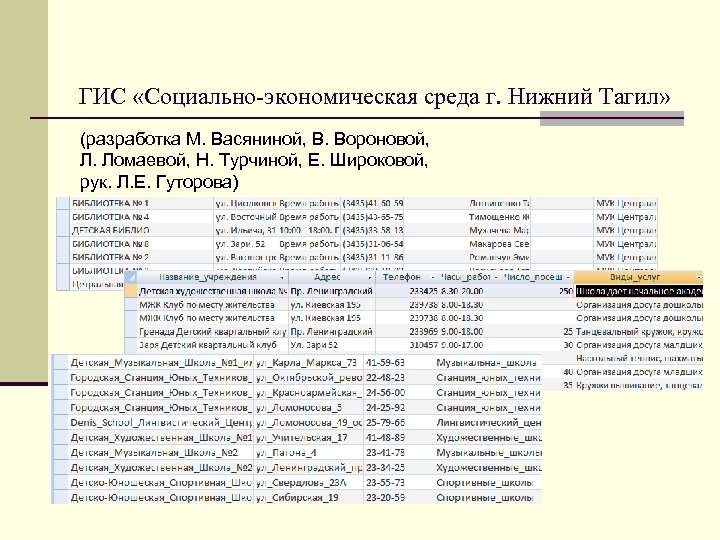This screenshot has height=540, width=720.
Task: Click the cell Детская_Художественная_Школа_№2
Action: pyautogui.click(x=161, y=468)
